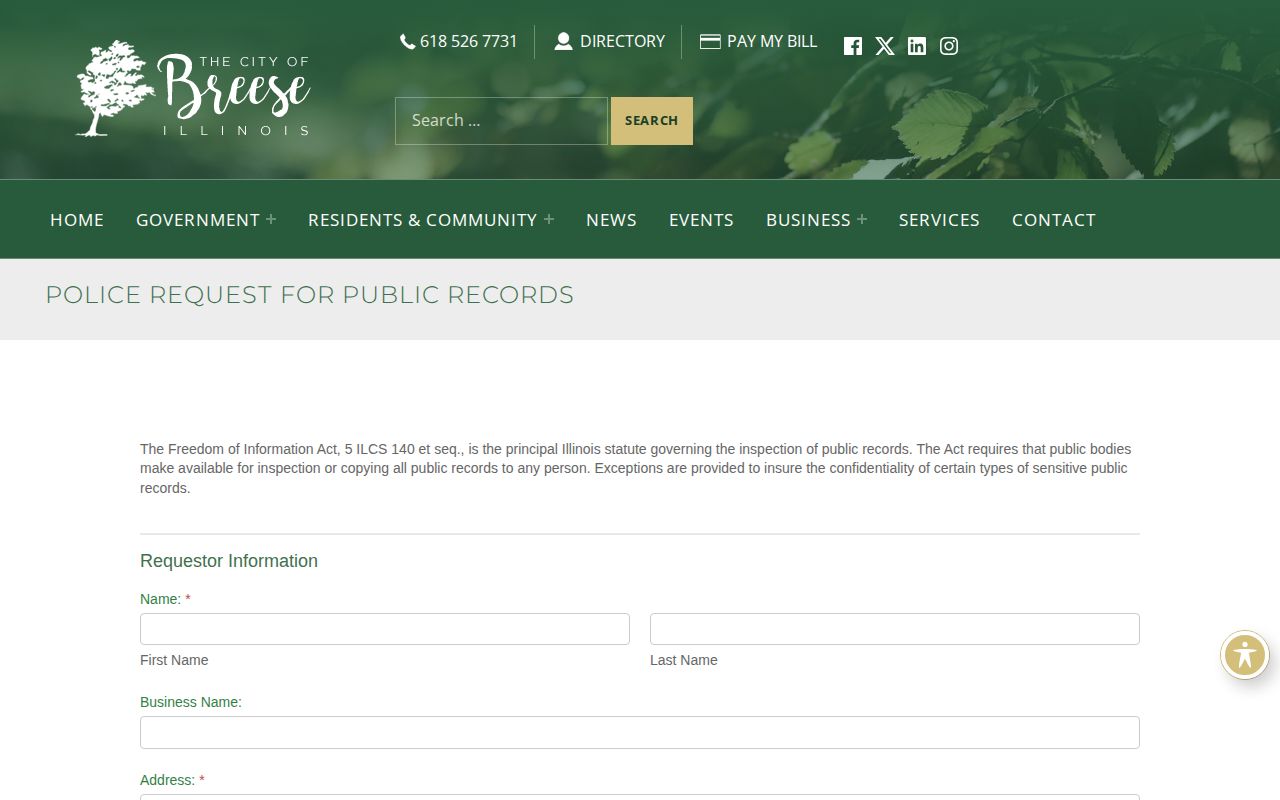Open the X (Twitter) social icon
The image size is (1280, 800).
coord(885,46)
